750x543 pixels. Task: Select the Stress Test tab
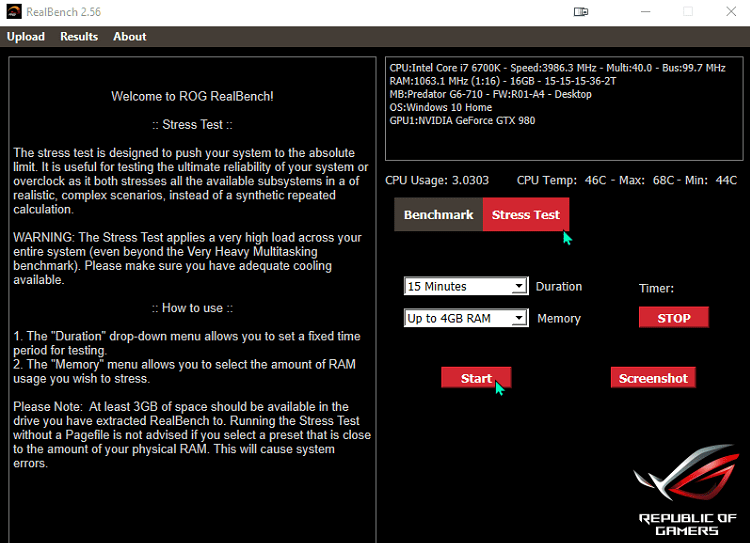point(526,215)
